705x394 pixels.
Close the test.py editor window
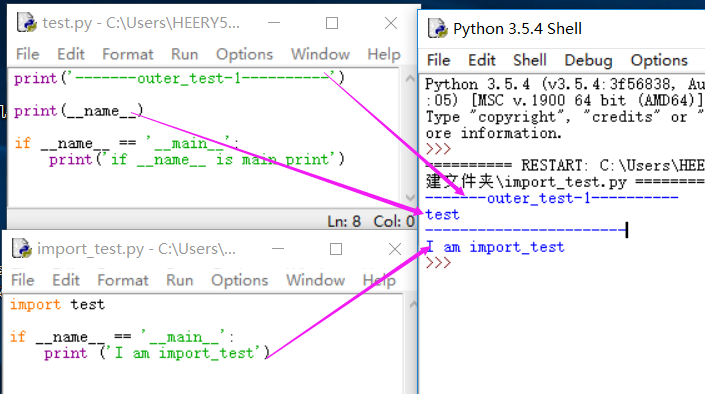click(x=391, y=22)
